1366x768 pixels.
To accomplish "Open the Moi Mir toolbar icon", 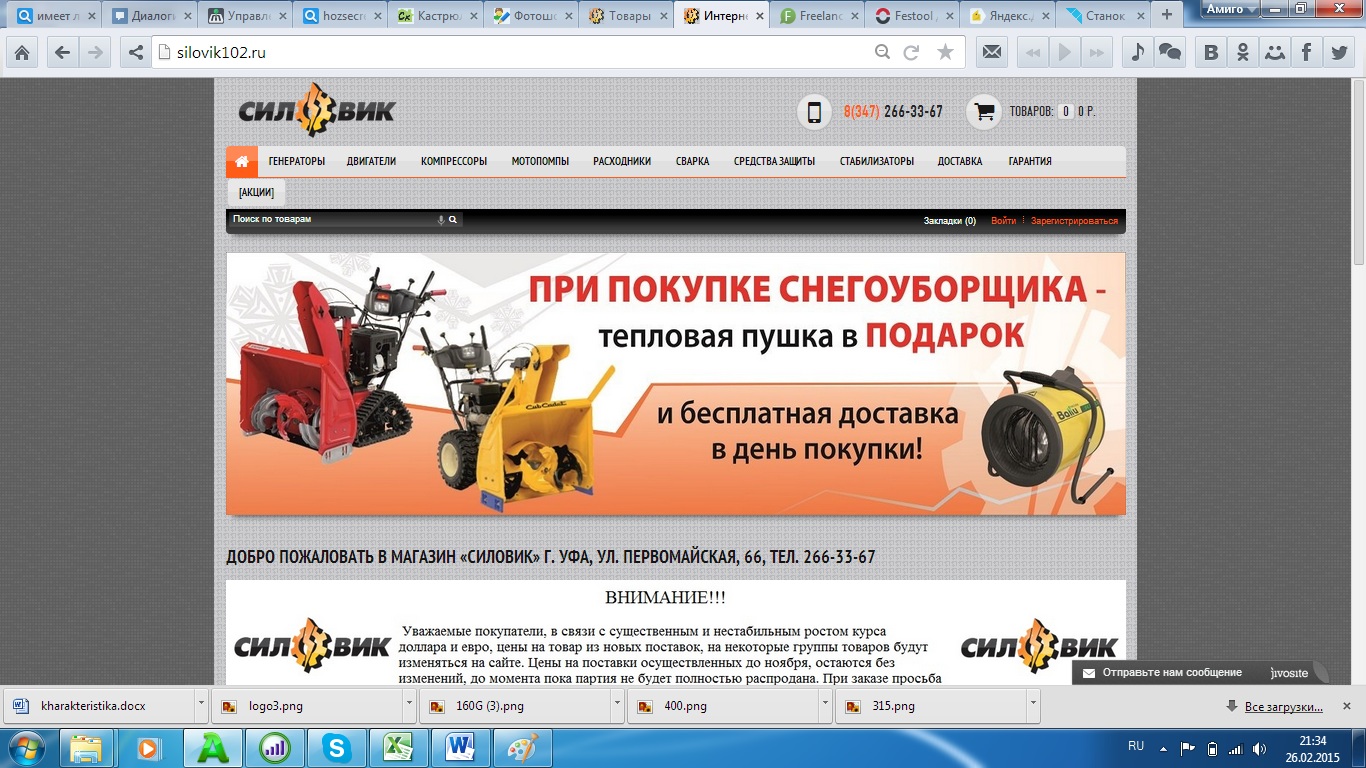I will click(x=1275, y=53).
